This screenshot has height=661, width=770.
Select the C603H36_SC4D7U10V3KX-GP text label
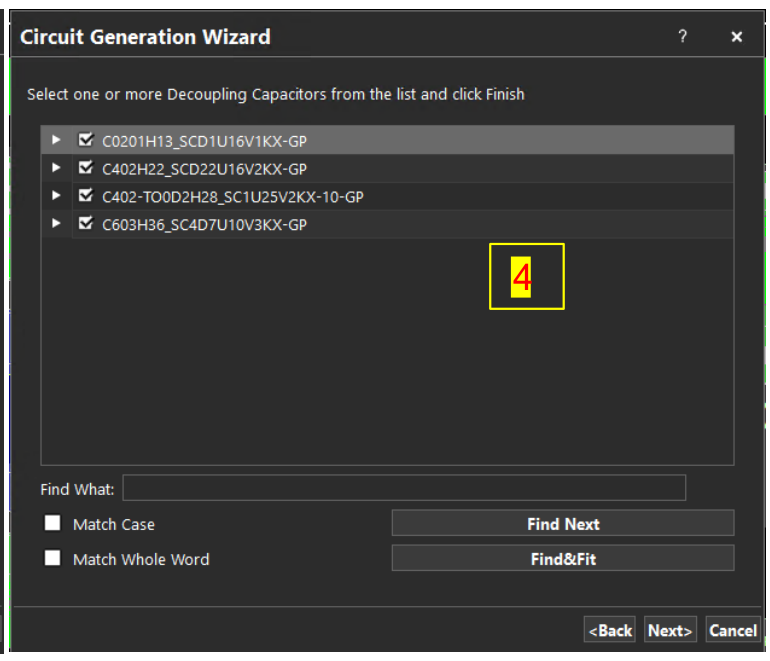[204, 225]
